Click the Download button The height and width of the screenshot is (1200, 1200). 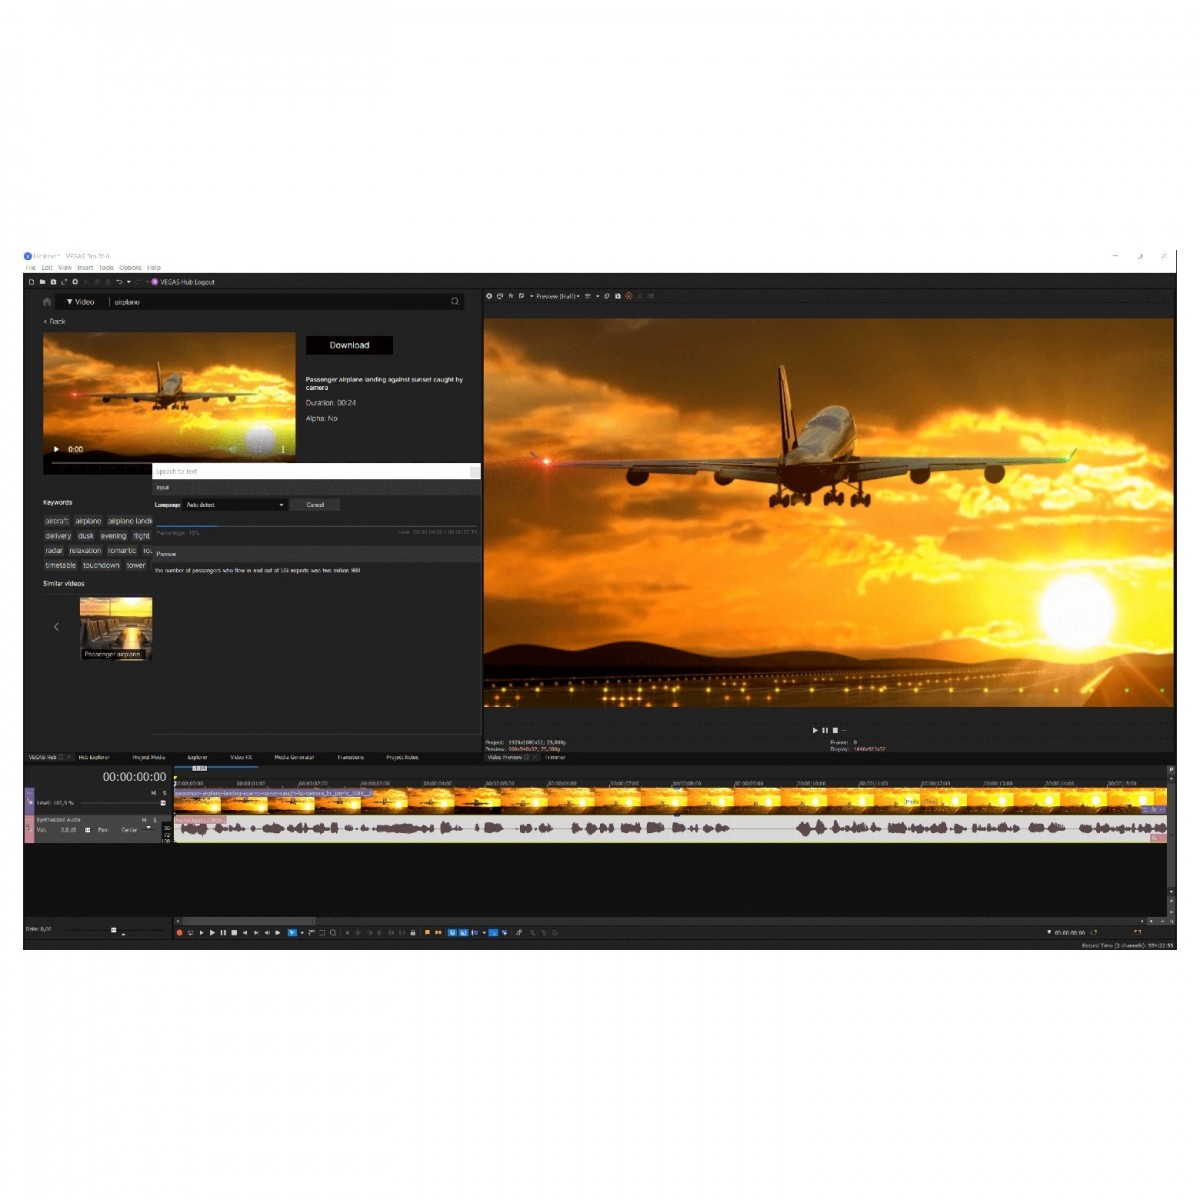click(x=349, y=345)
